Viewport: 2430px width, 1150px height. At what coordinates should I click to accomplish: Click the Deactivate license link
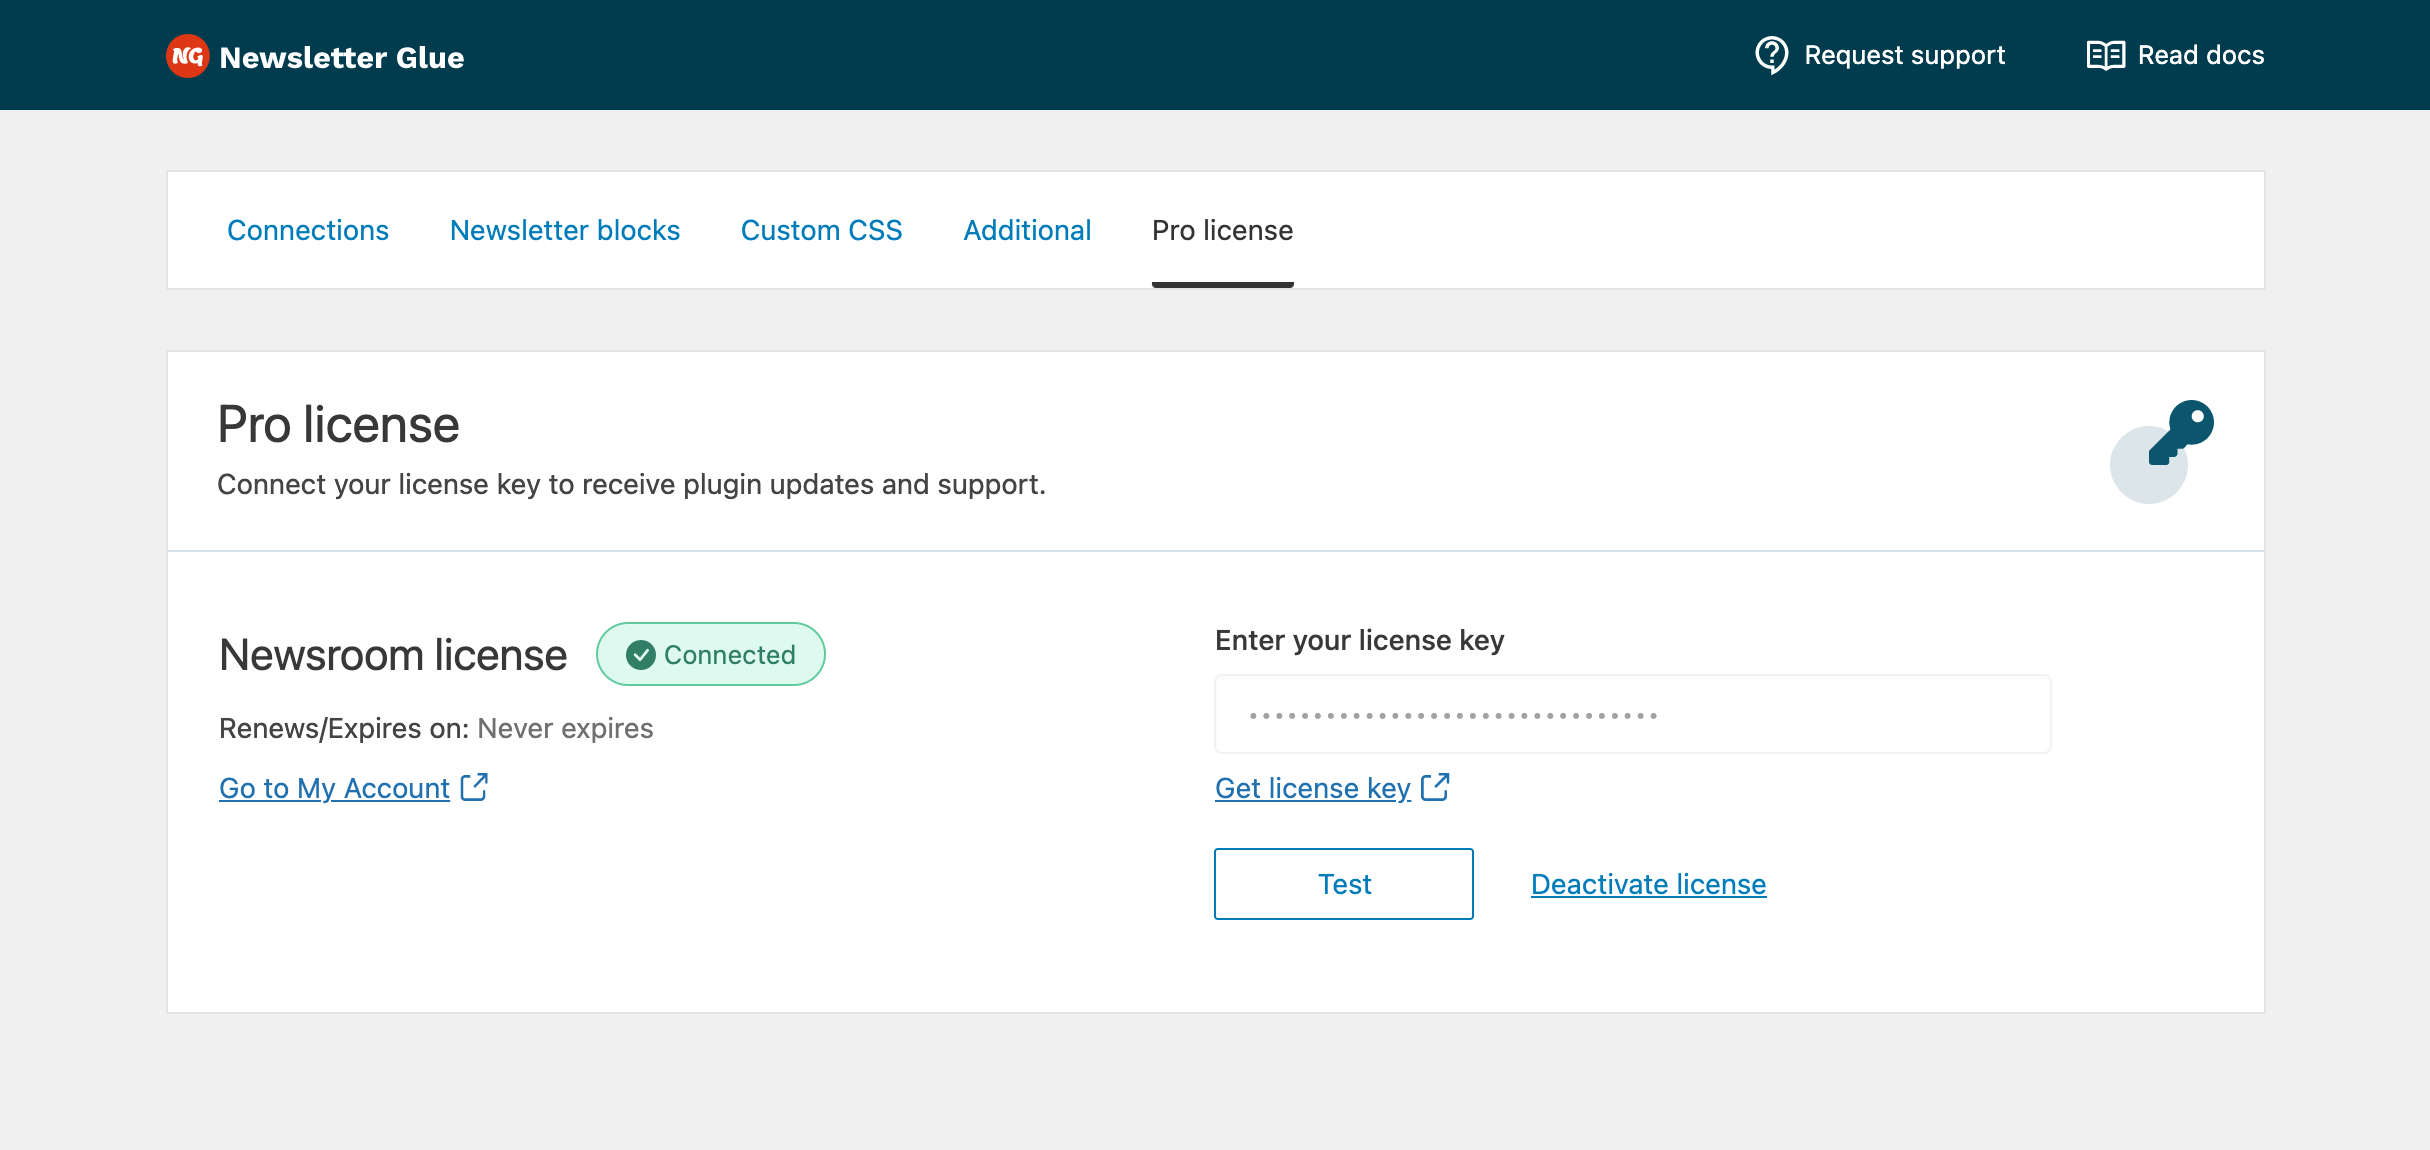(1648, 884)
